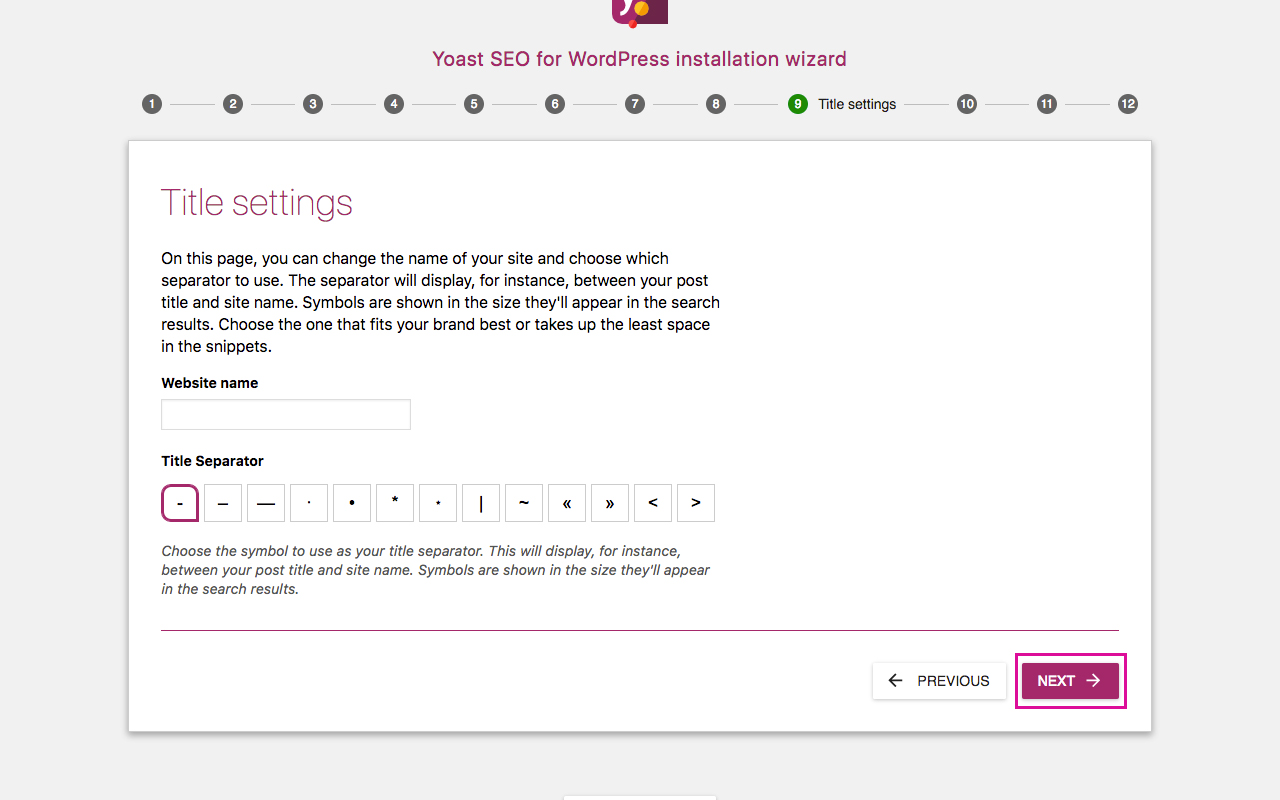The image size is (1280, 800).
Task: Go to wizard step 10
Action: click(967, 104)
